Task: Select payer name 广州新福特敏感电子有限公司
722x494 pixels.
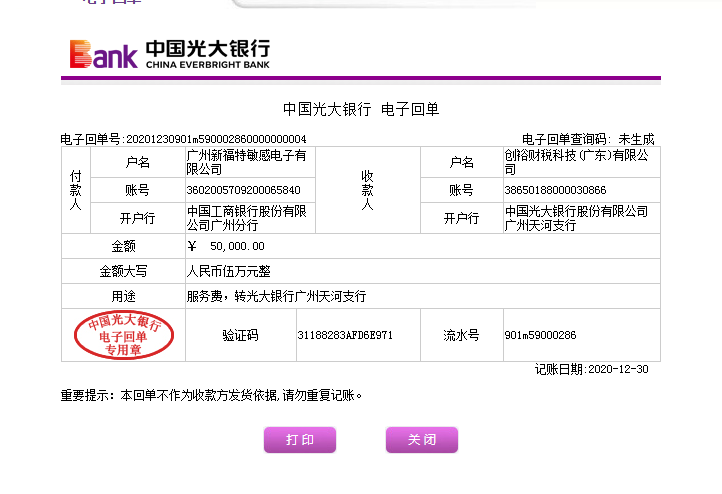Action: [246, 162]
